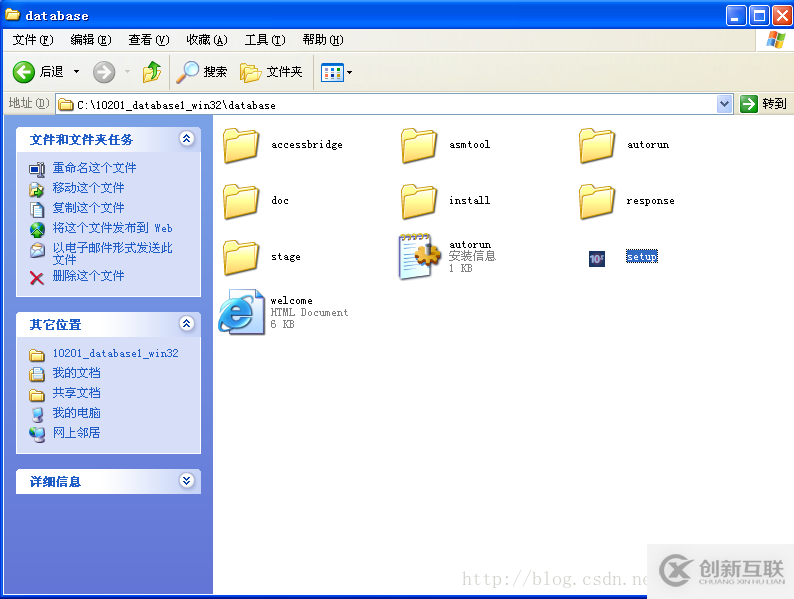Select the setup application icon
Viewport: 794px width, 599px height.
point(597,259)
